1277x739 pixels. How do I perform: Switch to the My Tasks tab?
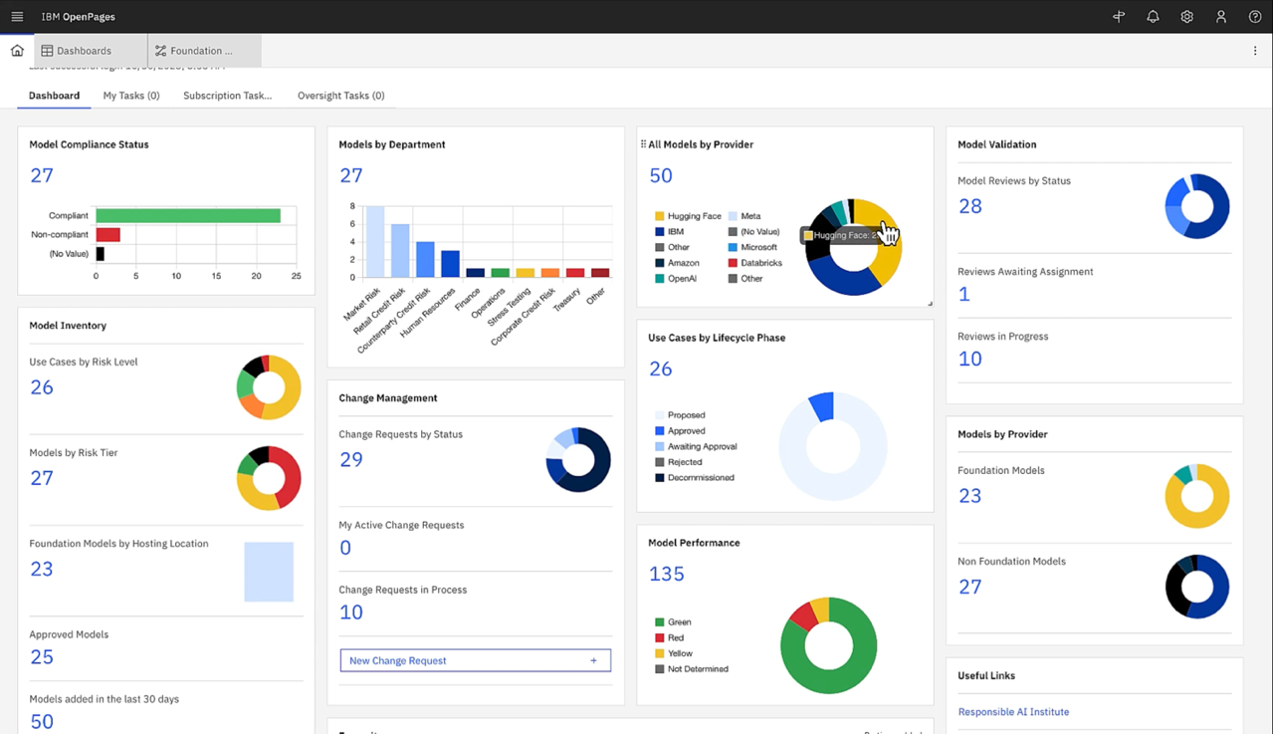pos(131,96)
